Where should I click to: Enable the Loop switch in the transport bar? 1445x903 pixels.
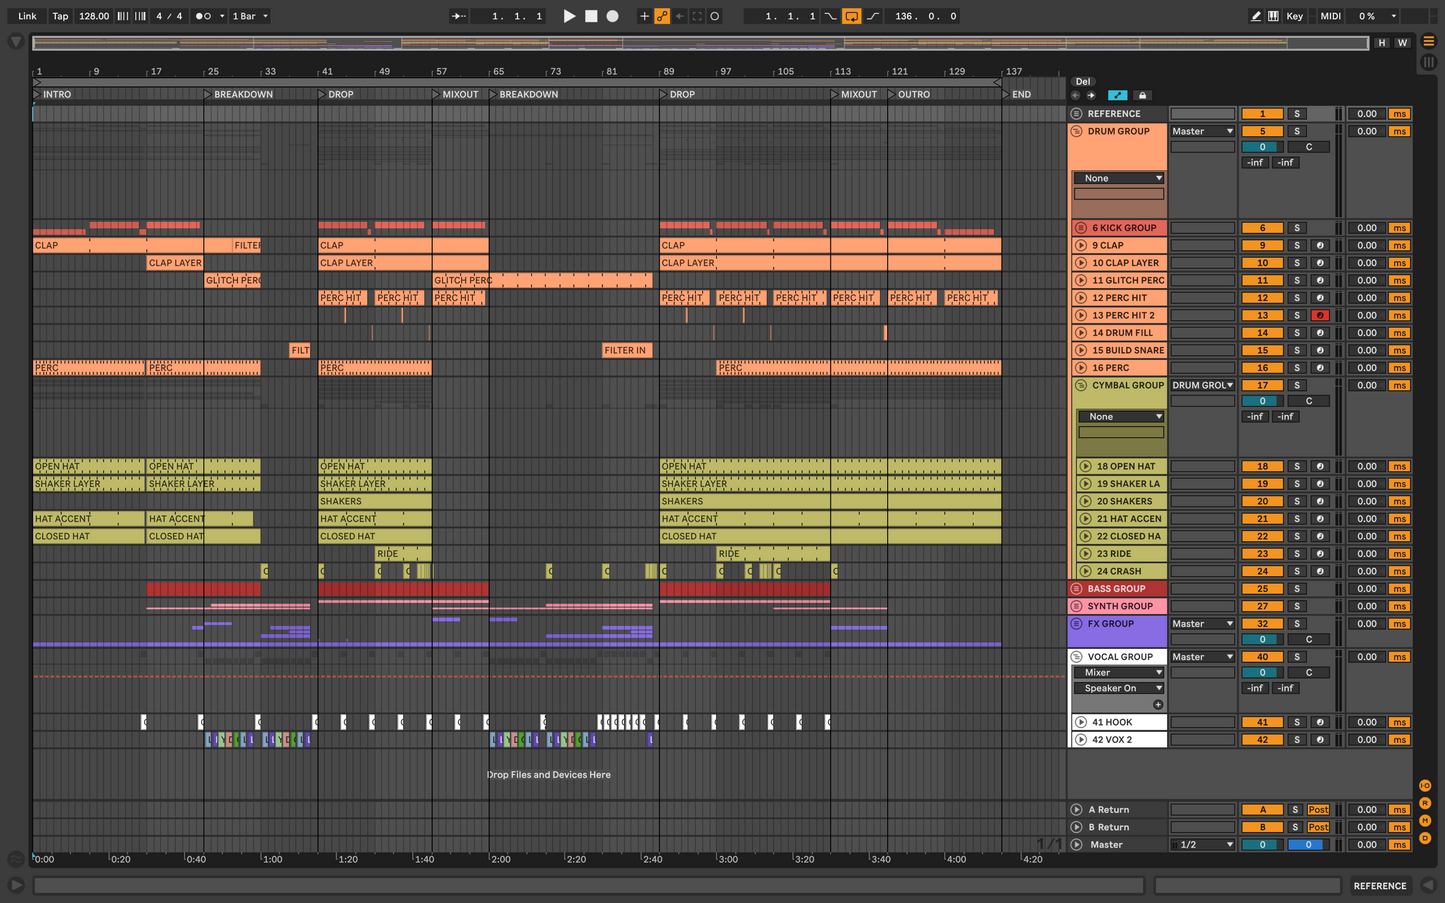pos(852,16)
